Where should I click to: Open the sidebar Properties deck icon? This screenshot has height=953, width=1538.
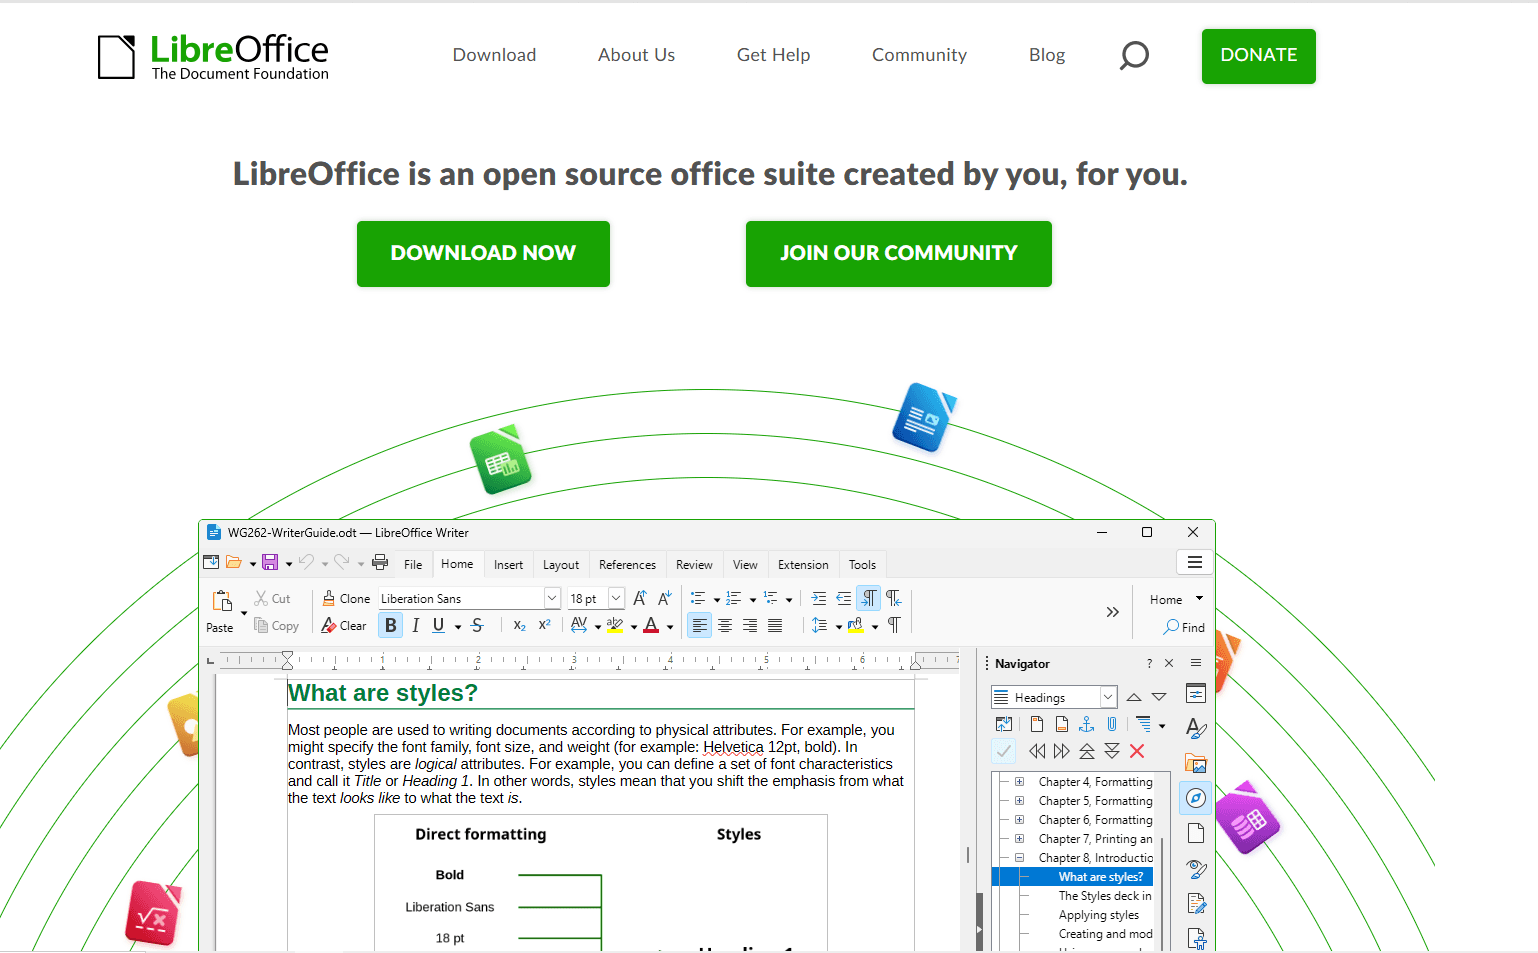point(1196,693)
